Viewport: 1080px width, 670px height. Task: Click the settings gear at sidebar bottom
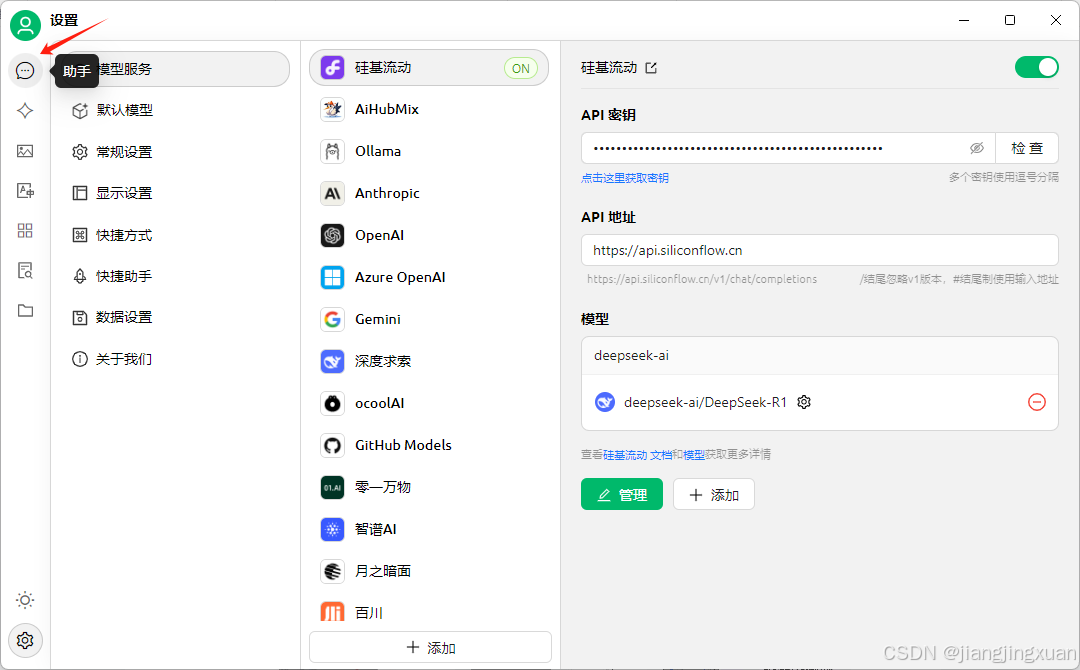pyautogui.click(x=25, y=640)
